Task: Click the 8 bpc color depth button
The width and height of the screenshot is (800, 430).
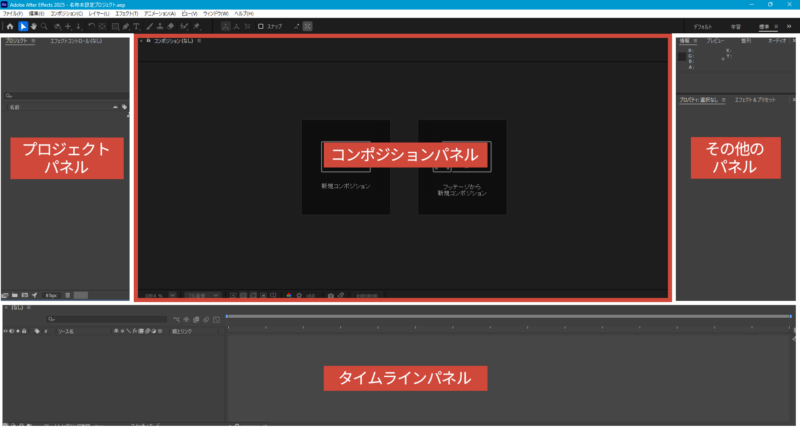Action: coord(51,295)
